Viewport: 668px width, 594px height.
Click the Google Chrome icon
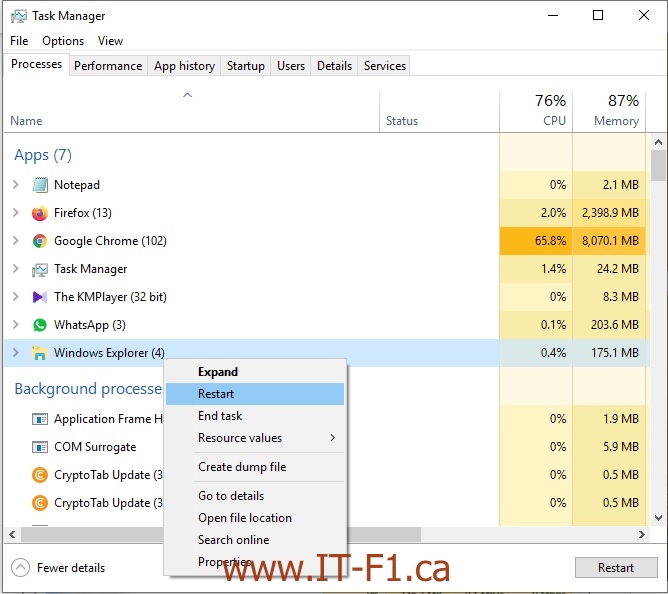click(x=40, y=241)
